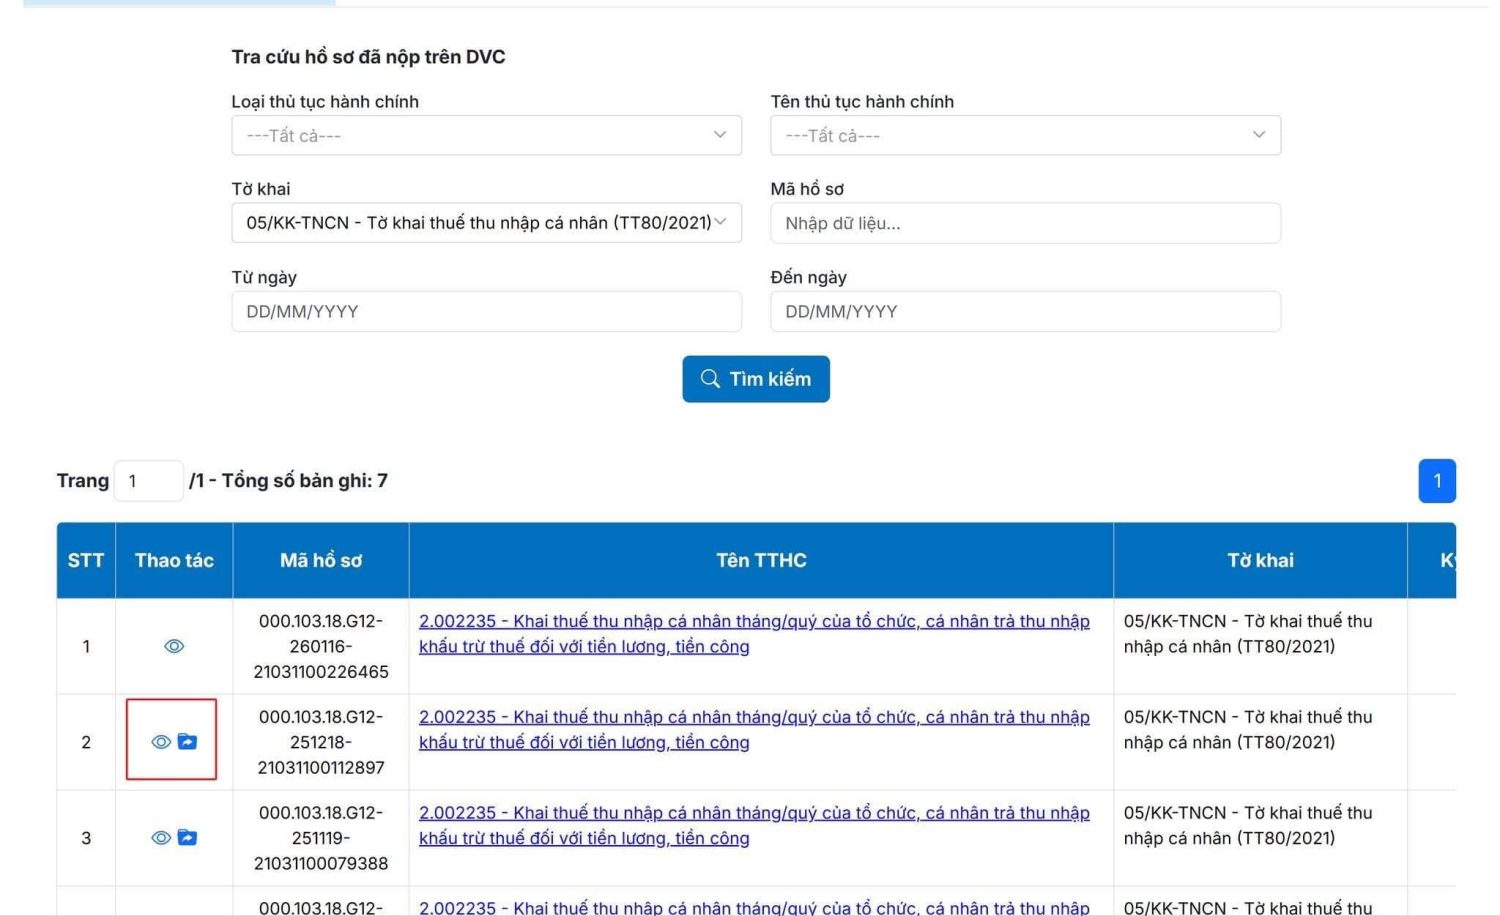
Task: Click the Mã hồ sơ column header
Action: click(x=321, y=560)
